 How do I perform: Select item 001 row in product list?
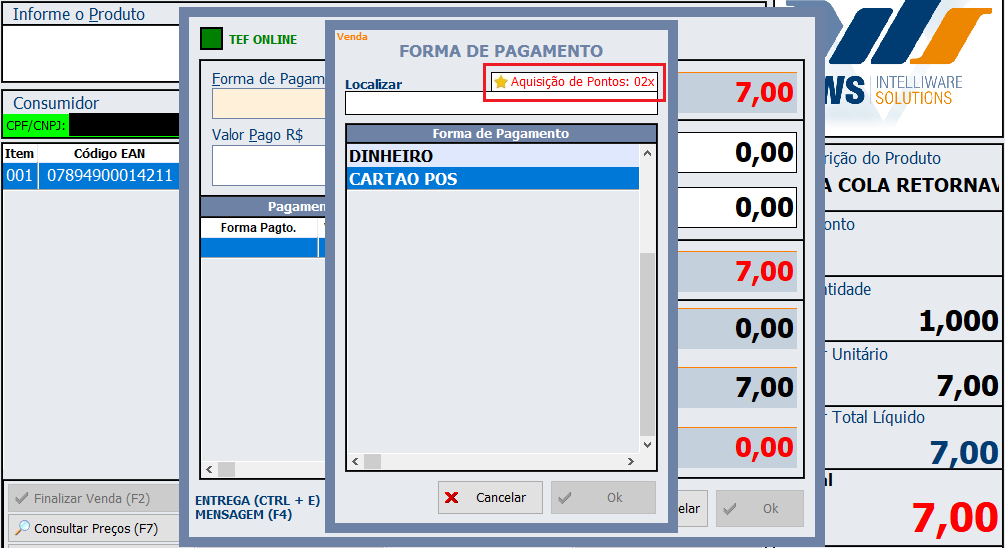[x=90, y=176]
